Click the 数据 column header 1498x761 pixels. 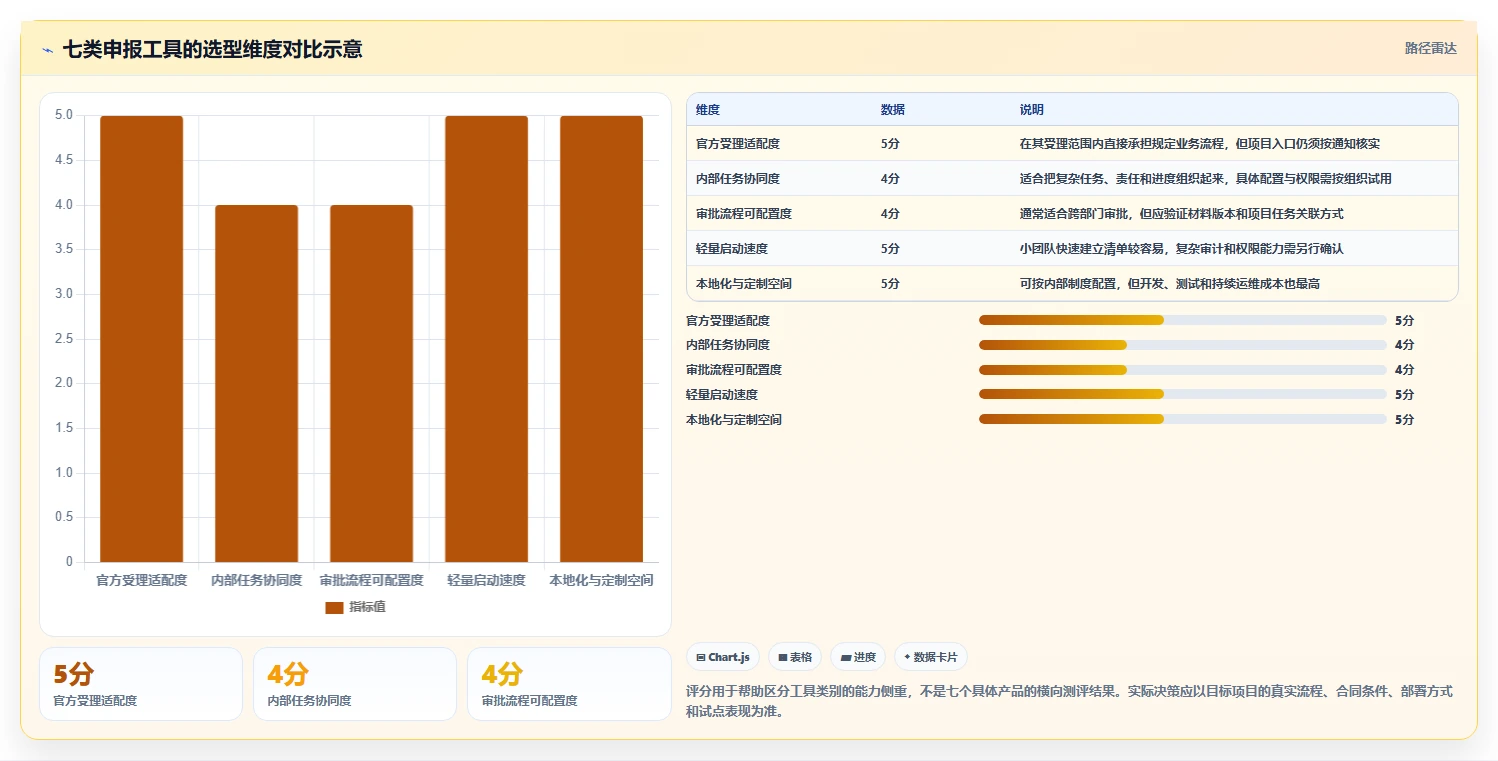pos(893,110)
